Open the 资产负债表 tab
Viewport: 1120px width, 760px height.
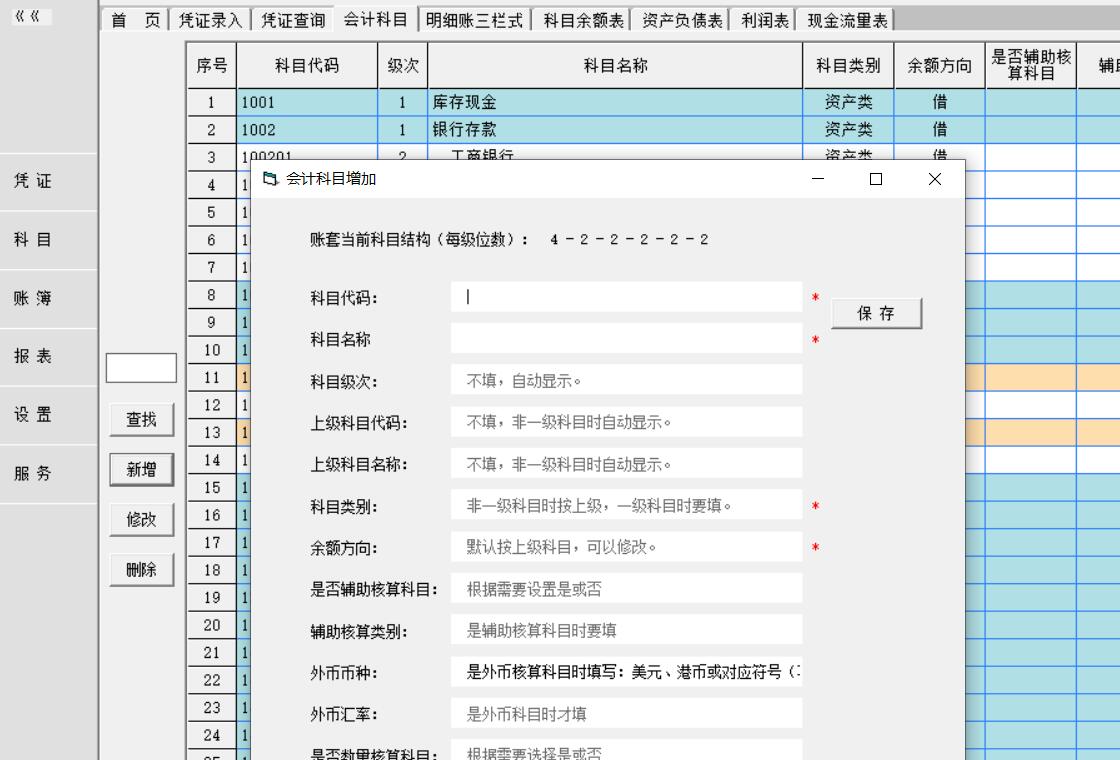[x=682, y=20]
